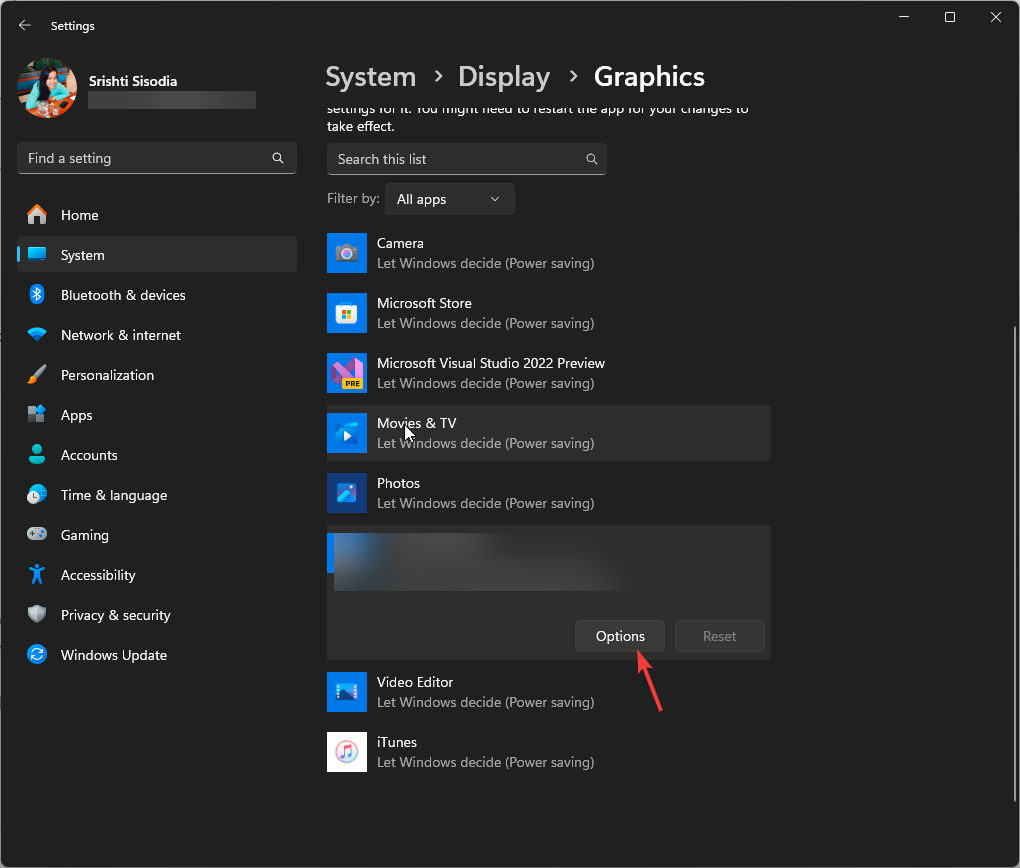1020x868 pixels.
Task: Navigate to System via the breadcrumb
Action: pyautogui.click(x=371, y=76)
